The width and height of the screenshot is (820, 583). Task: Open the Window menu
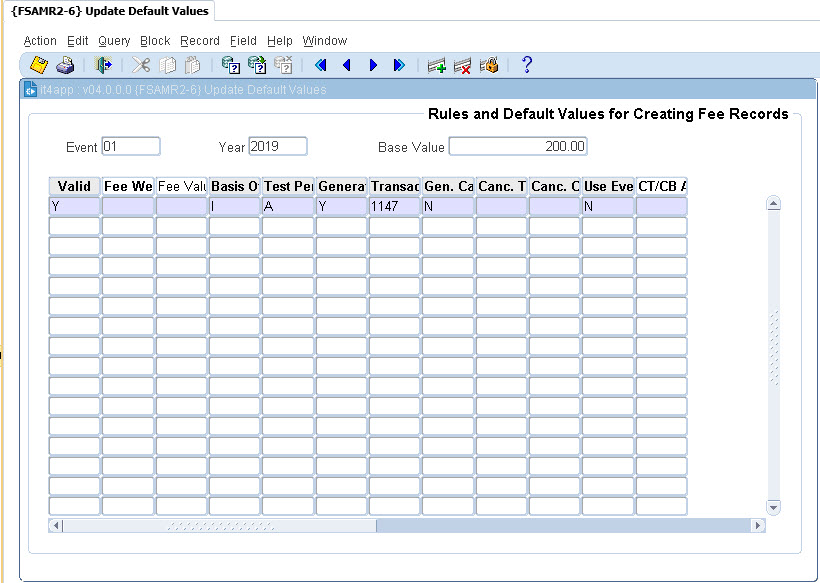pos(325,41)
